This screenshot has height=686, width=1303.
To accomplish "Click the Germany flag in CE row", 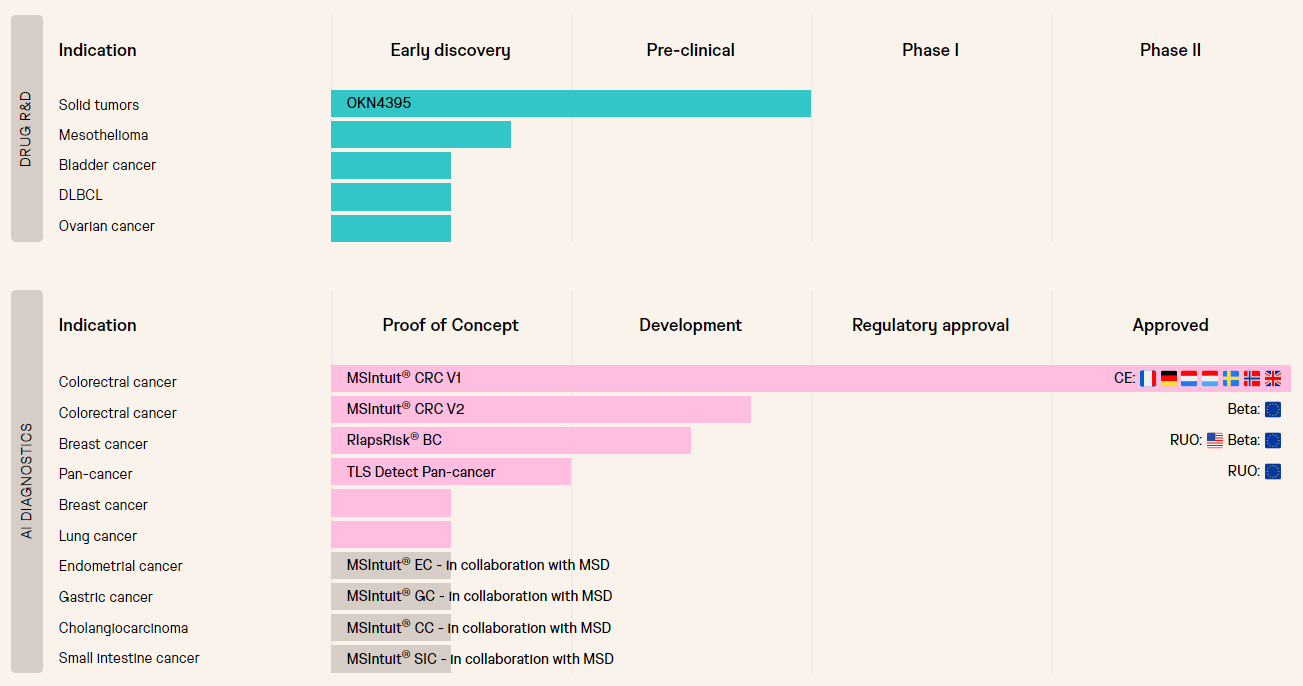I will coord(1169,378).
